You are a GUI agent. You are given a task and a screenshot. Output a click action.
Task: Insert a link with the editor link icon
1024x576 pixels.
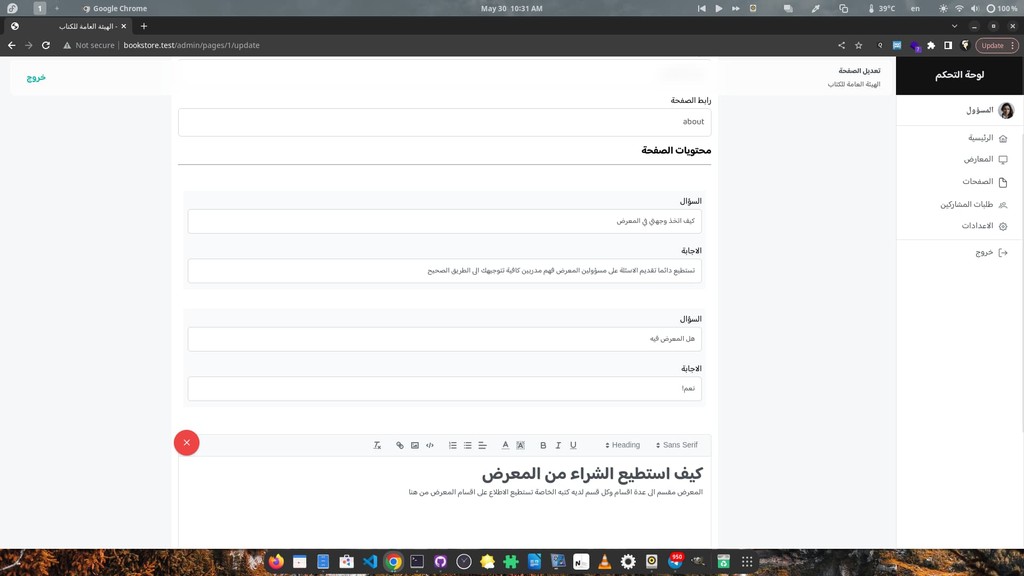click(x=400, y=445)
